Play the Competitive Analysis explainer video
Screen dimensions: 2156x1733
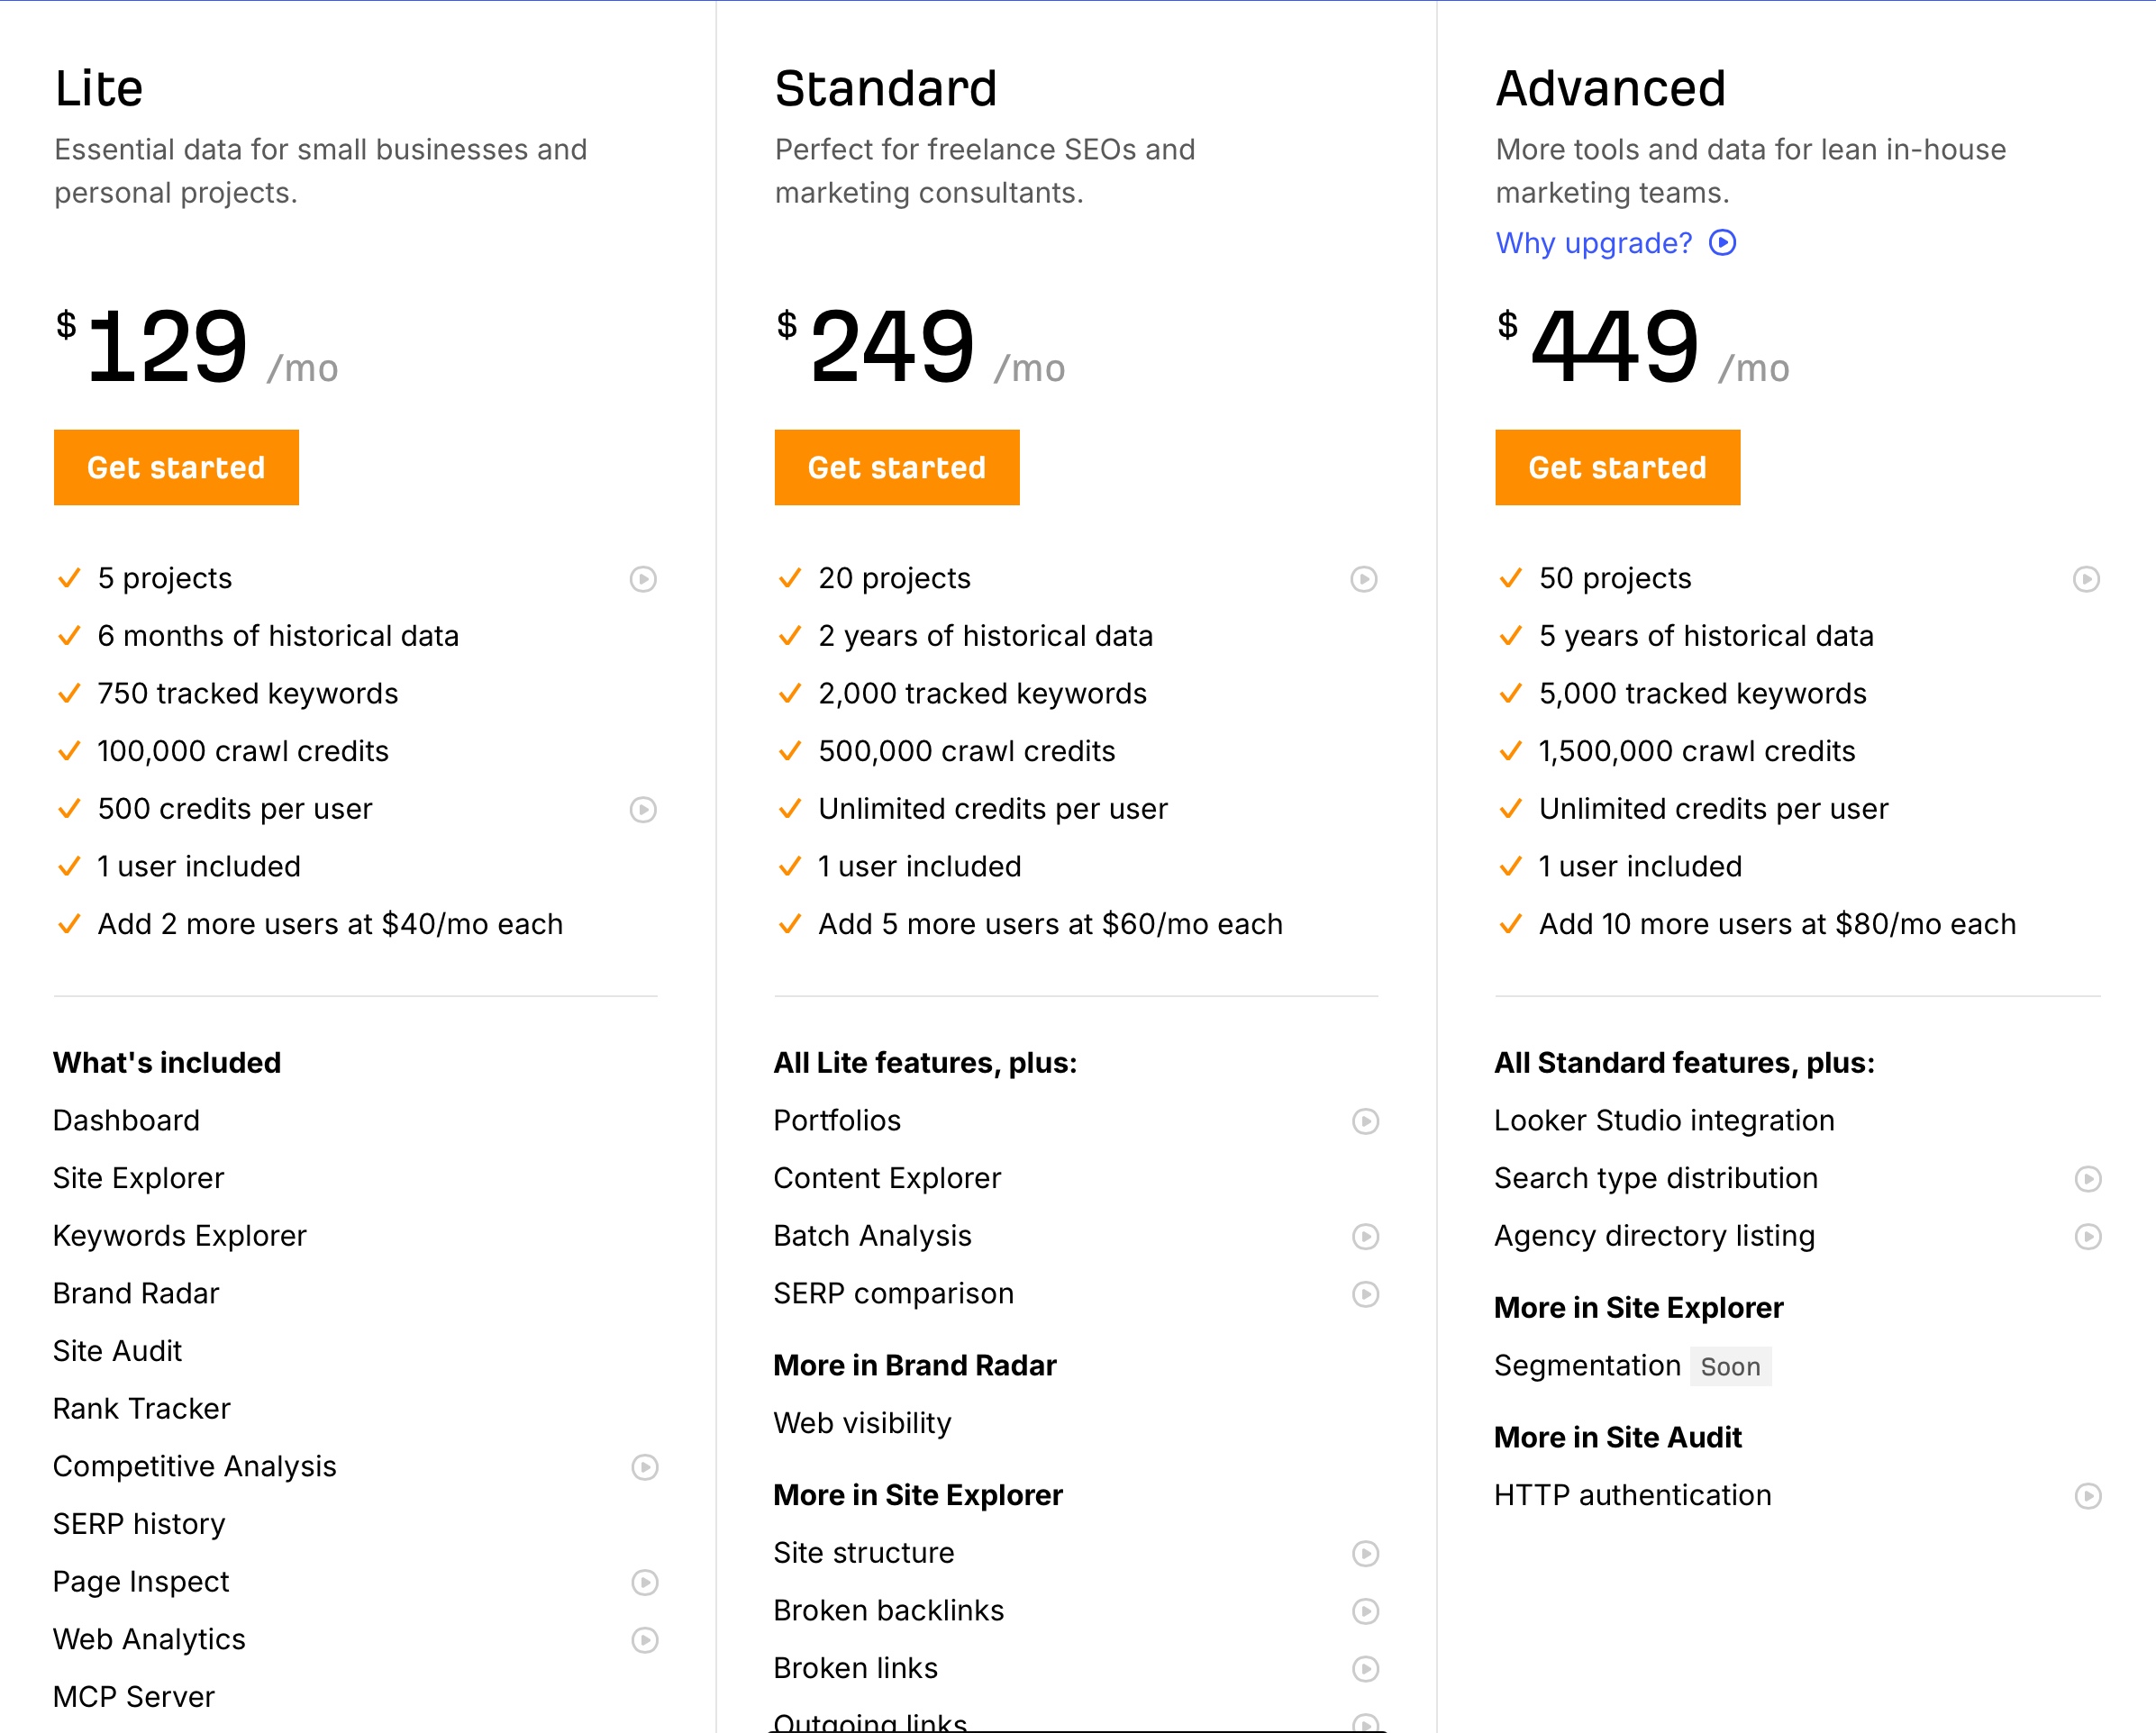643,1468
